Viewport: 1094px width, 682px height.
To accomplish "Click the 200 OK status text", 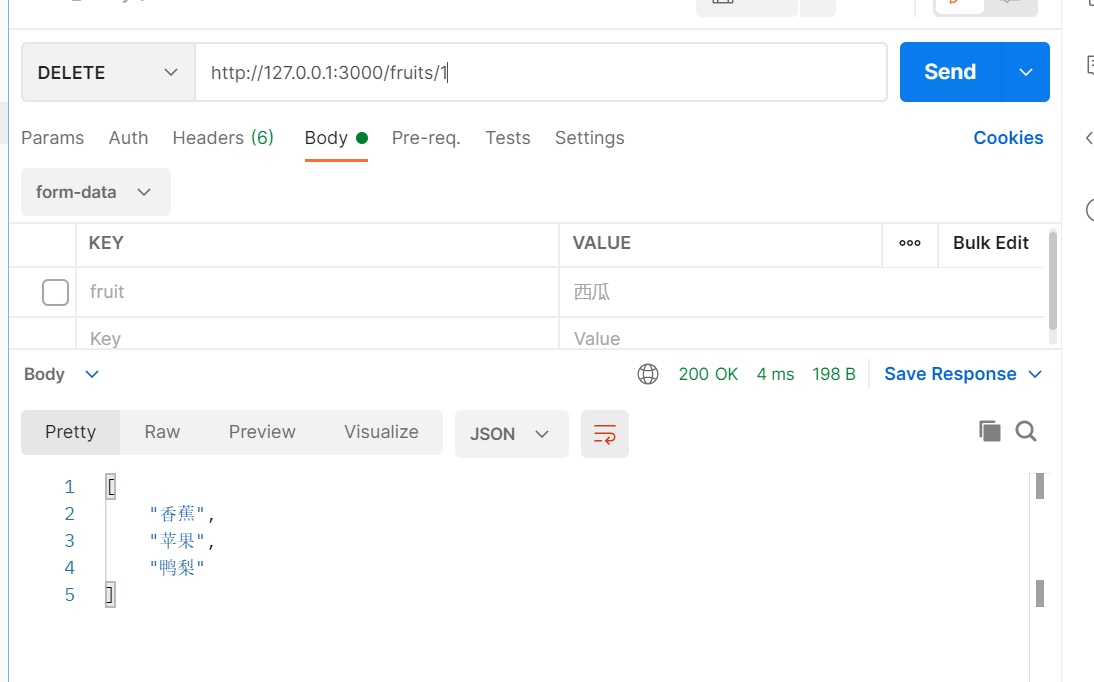I will click(x=708, y=374).
